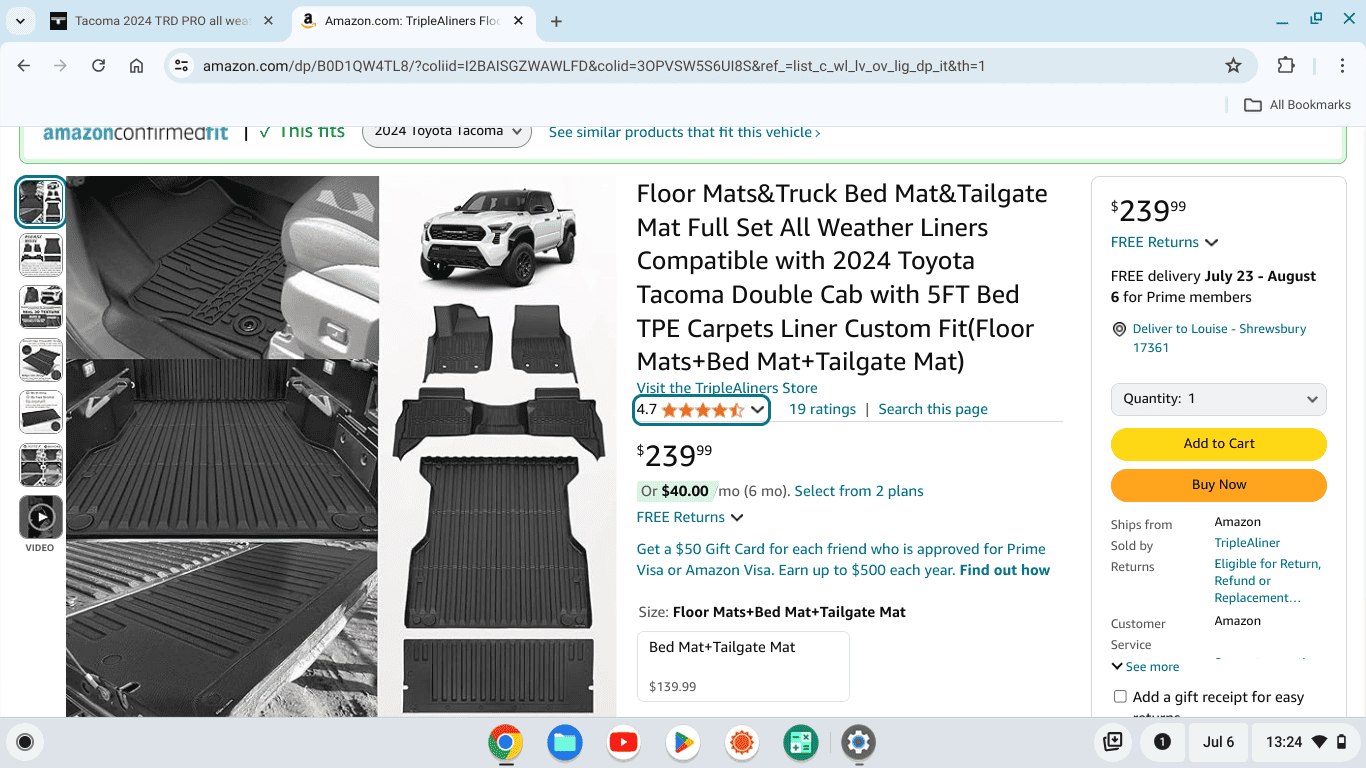Click Deliver to Louise - Shrewsbury 17361

pyautogui.click(x=1219, y=338)
